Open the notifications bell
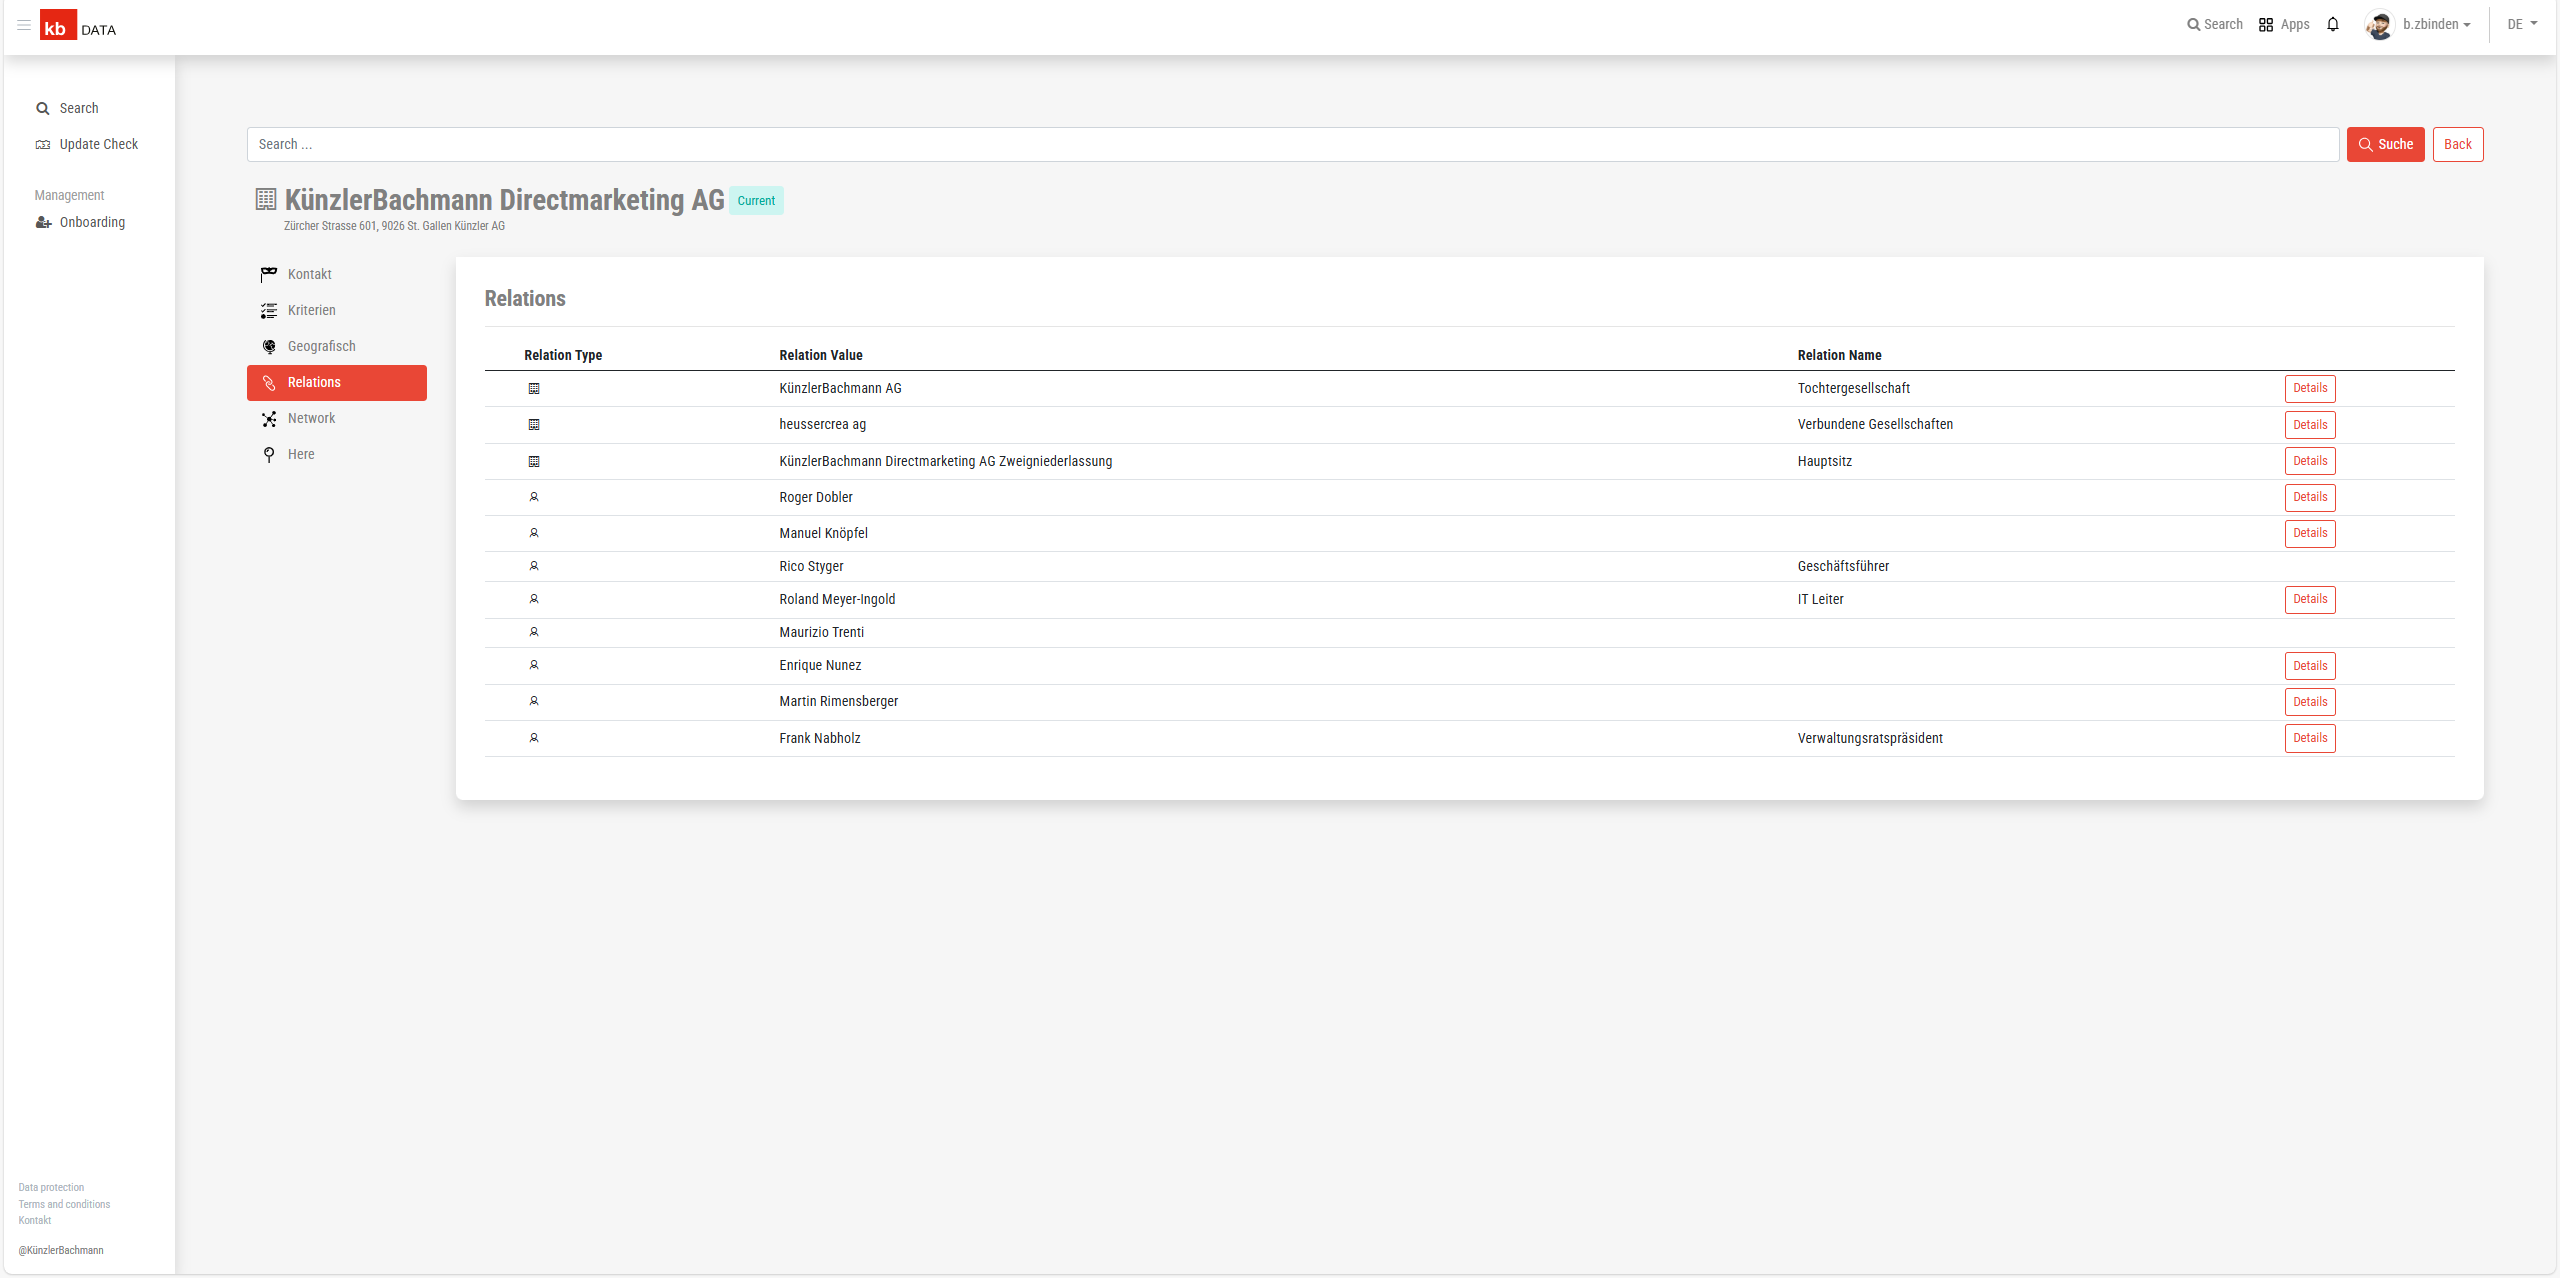Image resolution: width=2560 pixels, height=1278 pixels. point(2333,24)
